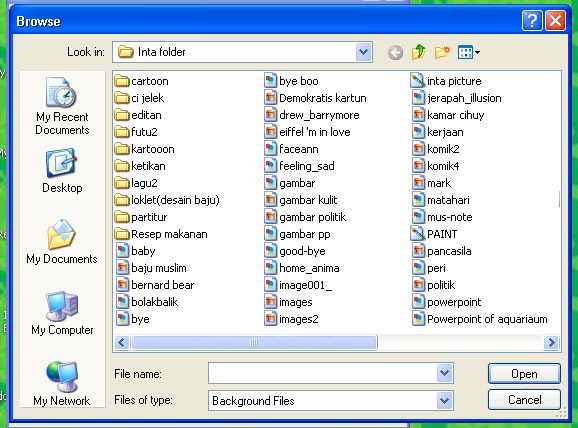
Task: Select file named good-bye
Action: coord(295,251)
